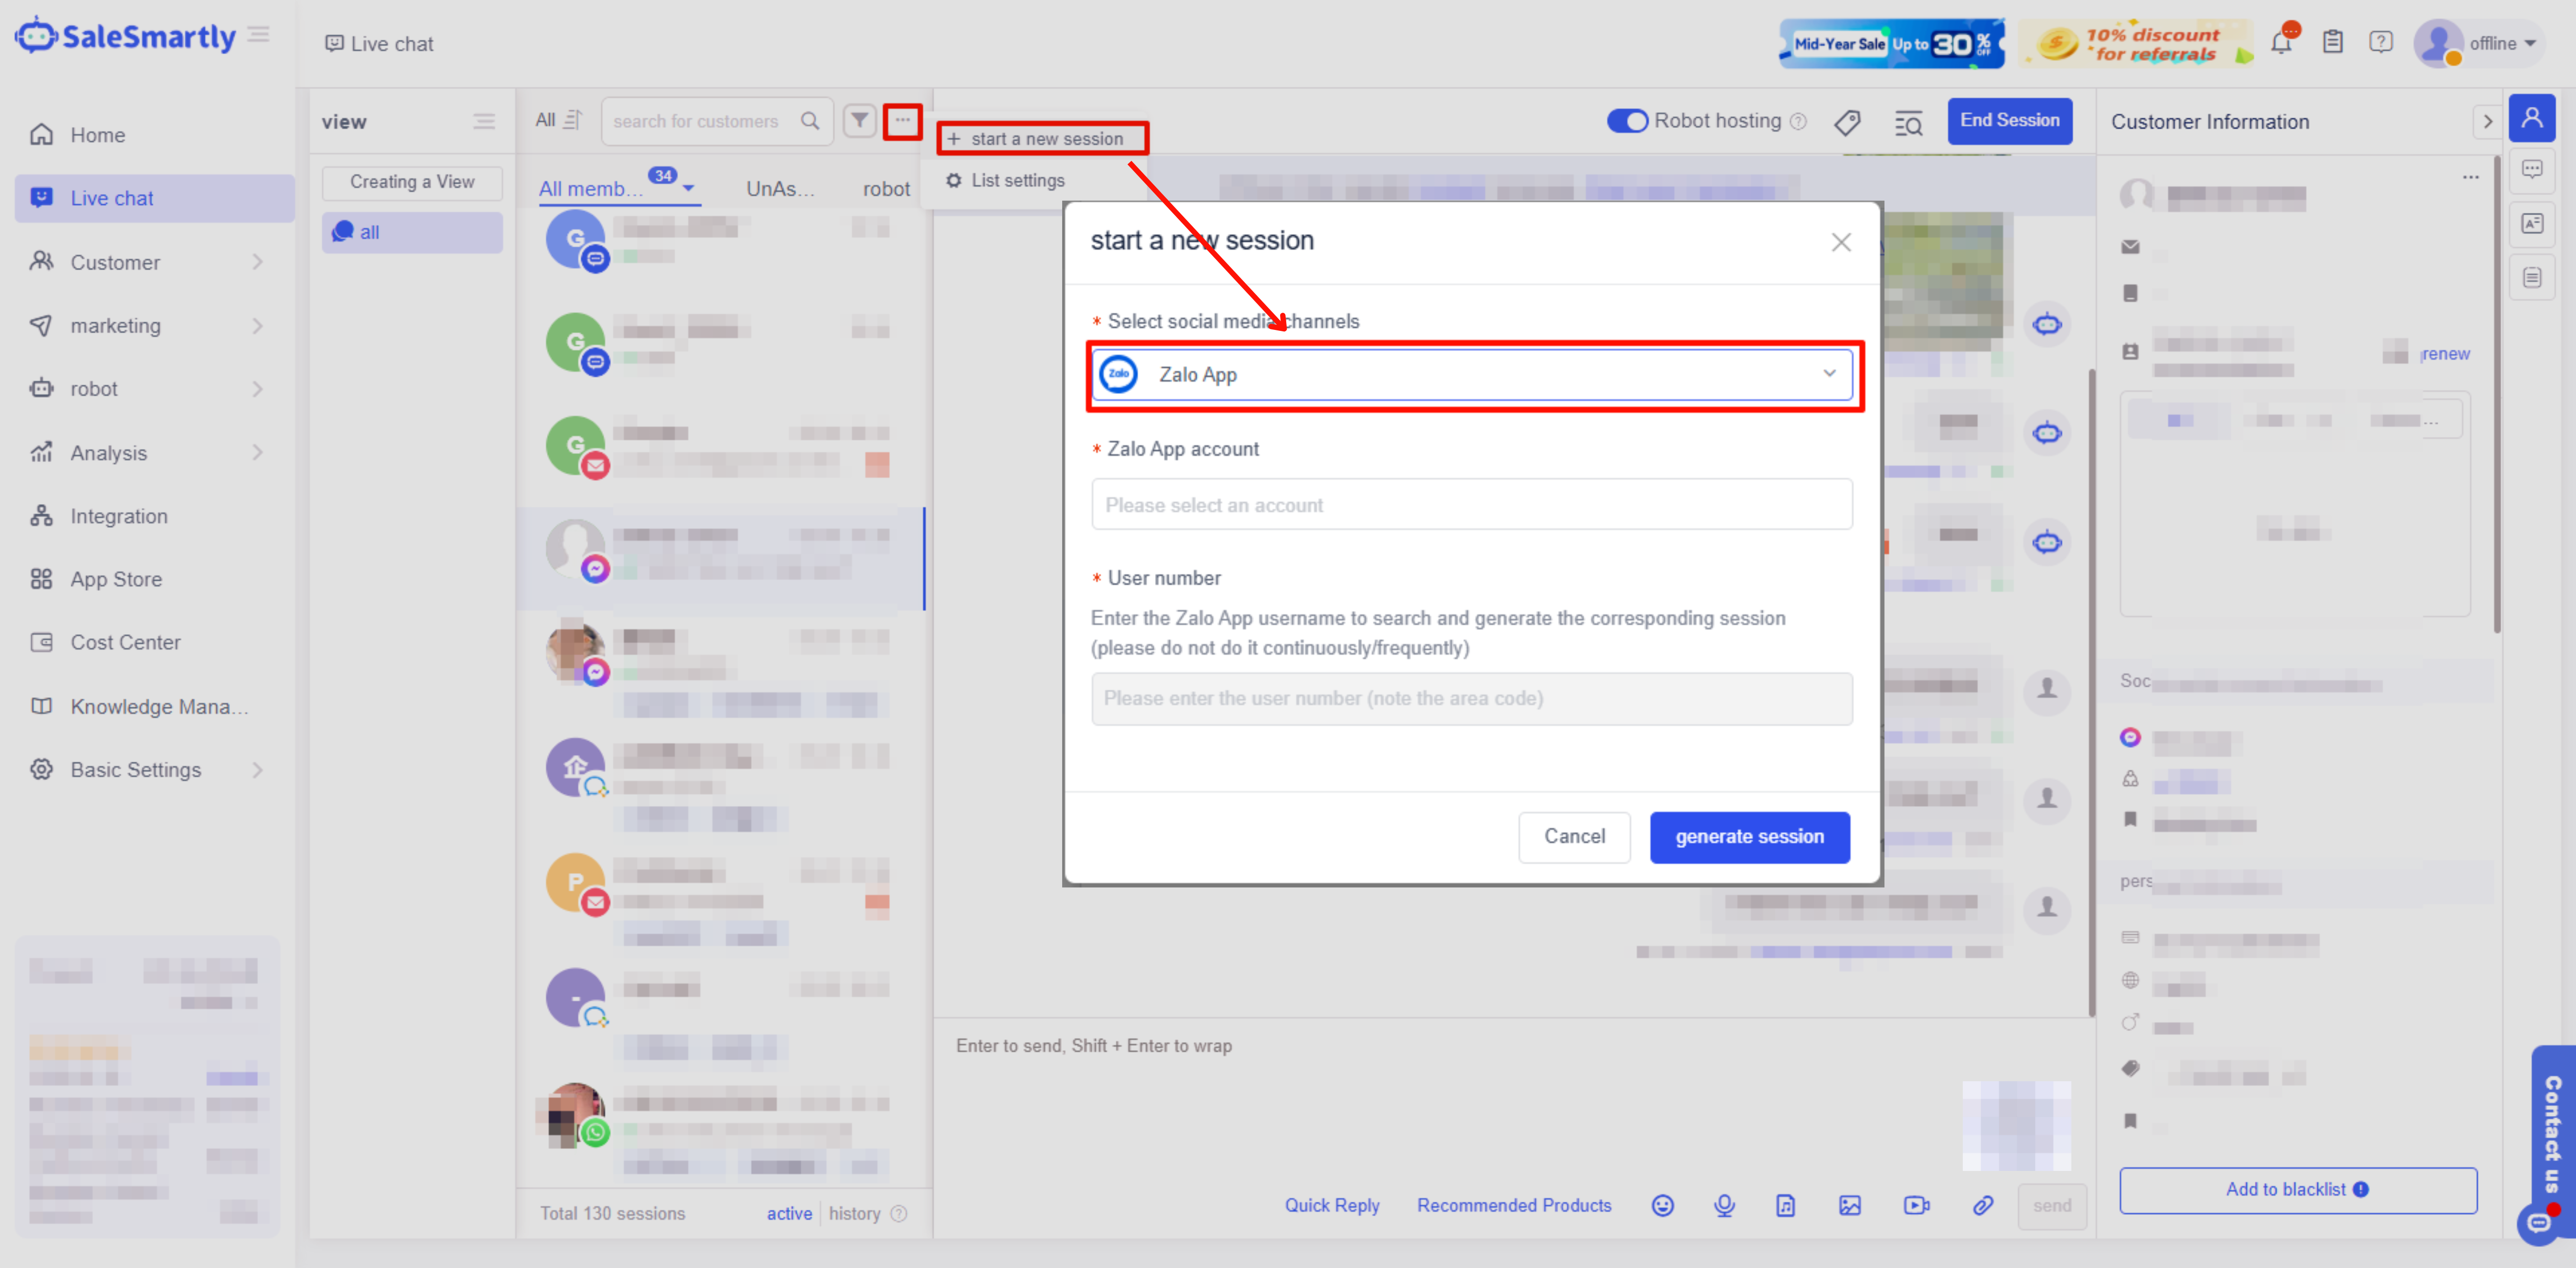Image resolution: width=2576 pixels, height=1268 pixels.
Task: Click the chat area vertical scrollbar
Action: [2091, 690]
